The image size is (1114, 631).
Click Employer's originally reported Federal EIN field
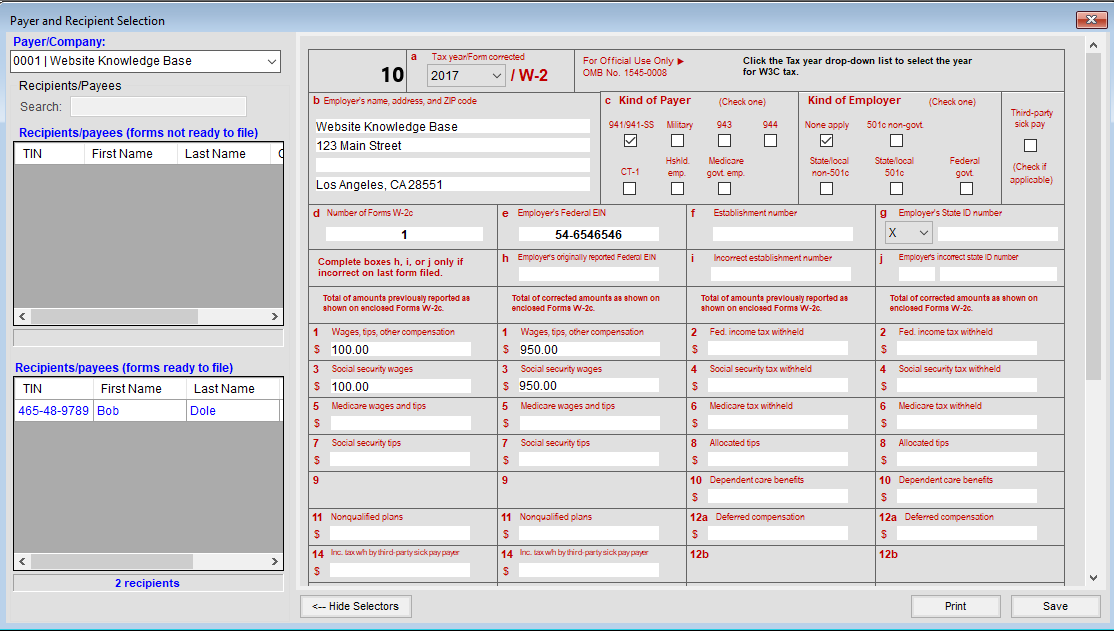click(x=588, y=274)
